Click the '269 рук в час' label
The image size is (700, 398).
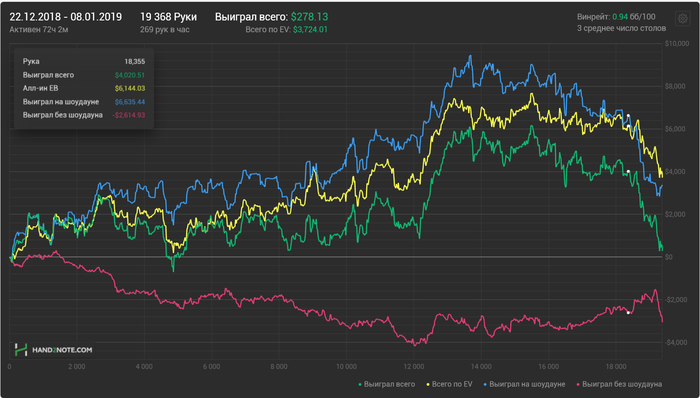pyautogui.click(x=165, y=29)
